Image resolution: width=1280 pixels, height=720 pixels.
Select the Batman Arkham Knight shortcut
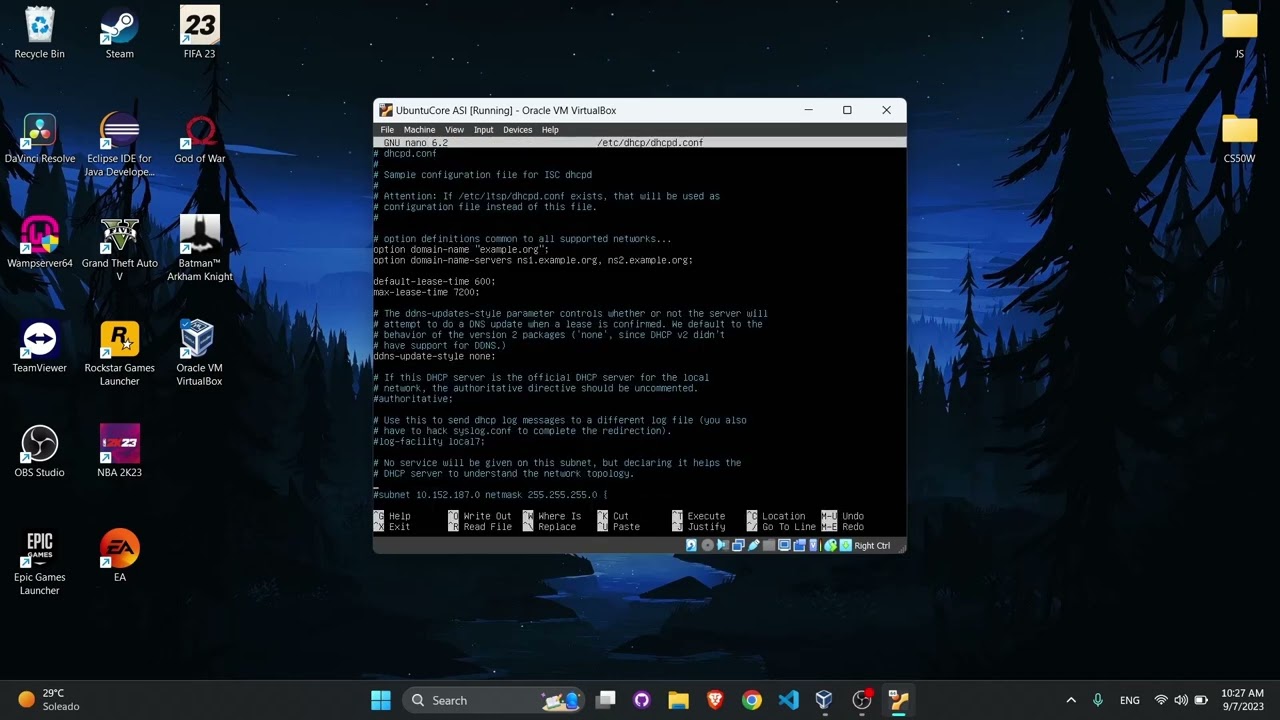(199, 250)
